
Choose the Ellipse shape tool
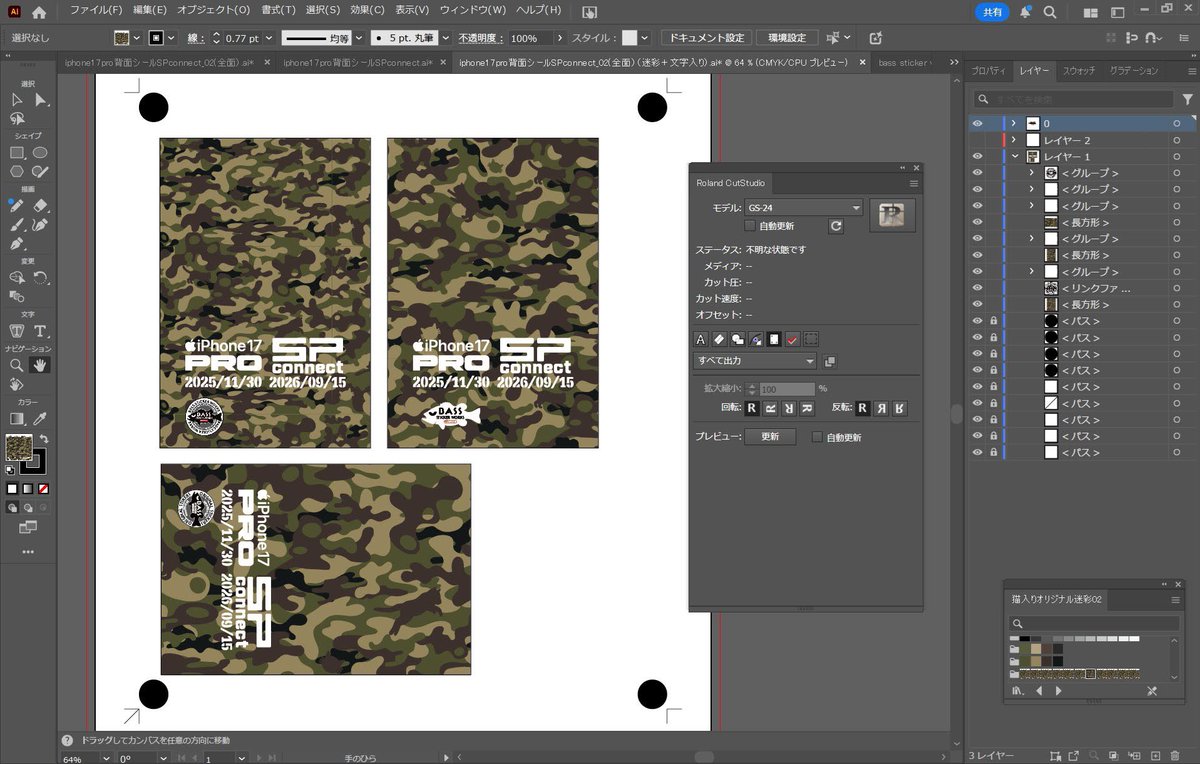[41, 153]
